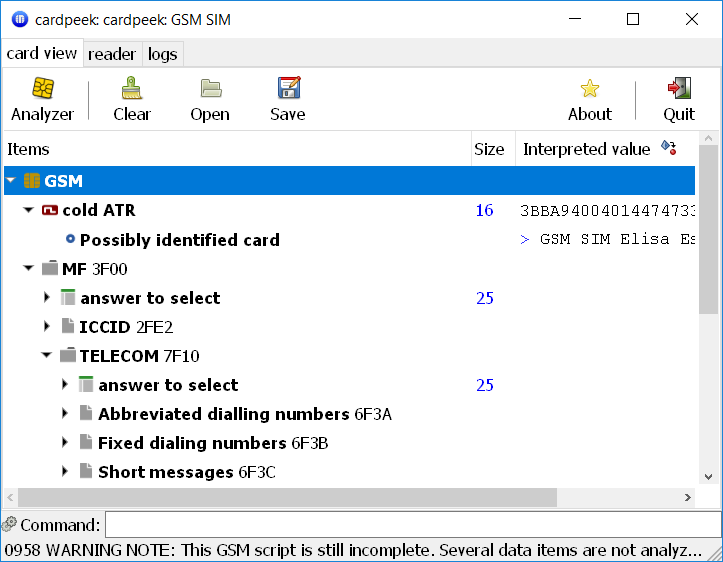Expand the ICCID 2FE2 entry
This screenshot has height=562, width=723.
point(47,327)
